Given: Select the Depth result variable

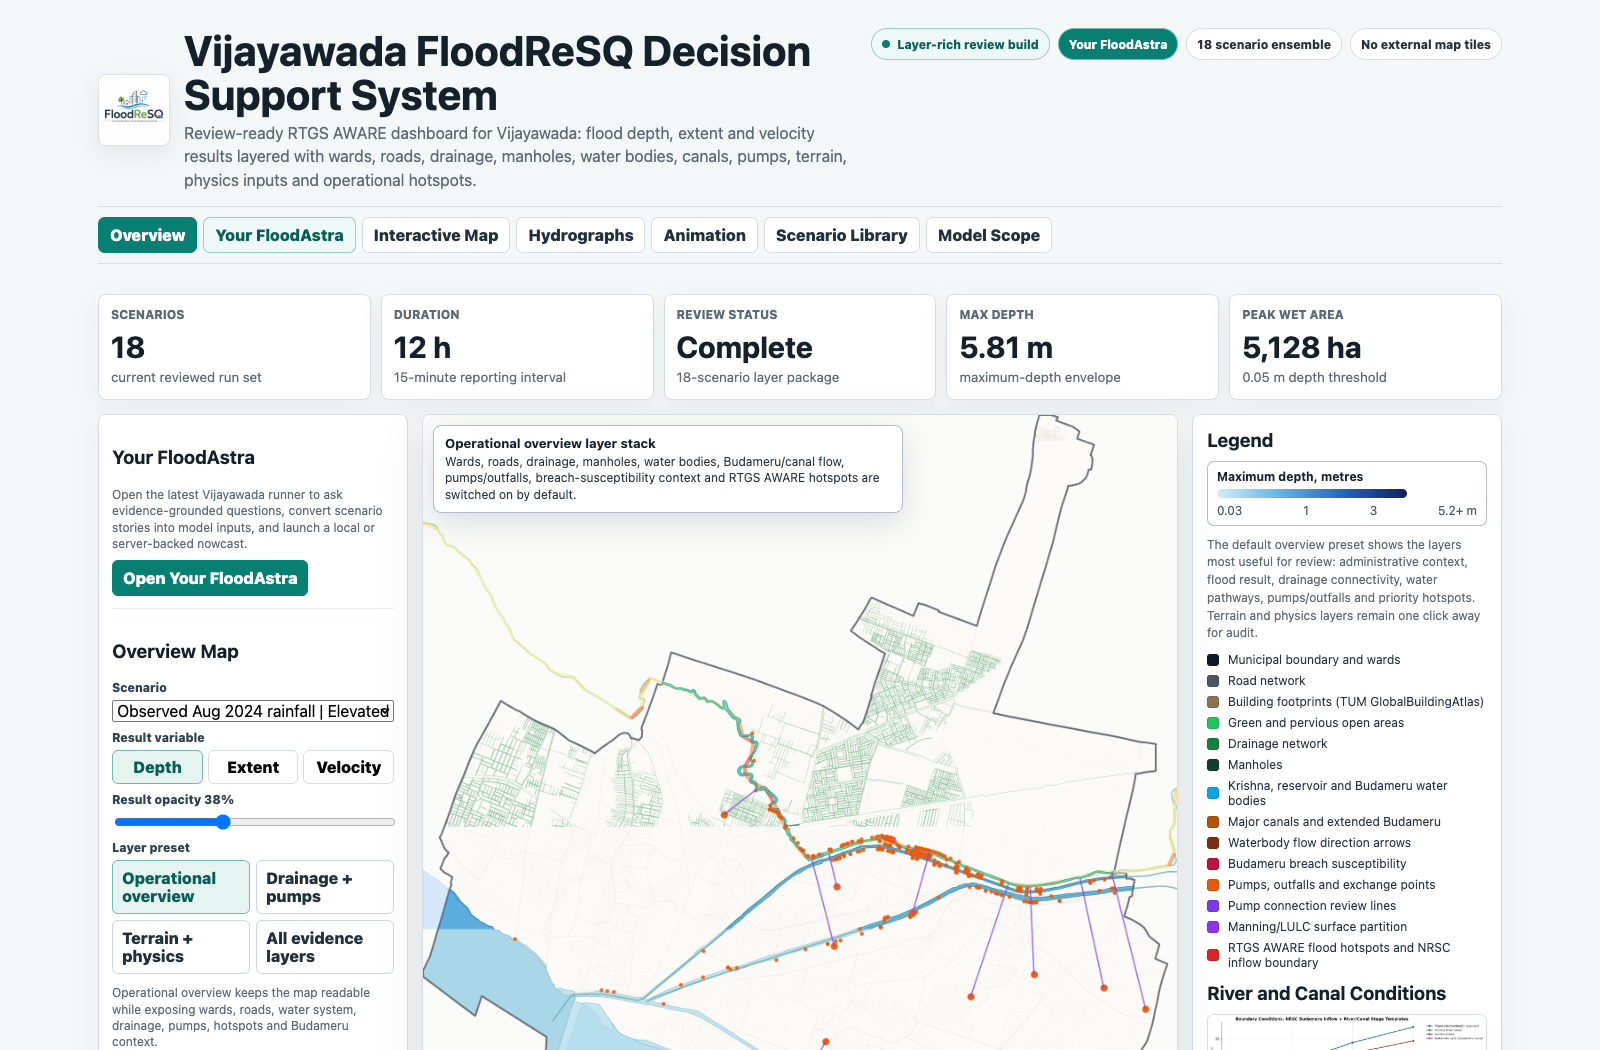Looking at the screenshot, I should point(158,767).
